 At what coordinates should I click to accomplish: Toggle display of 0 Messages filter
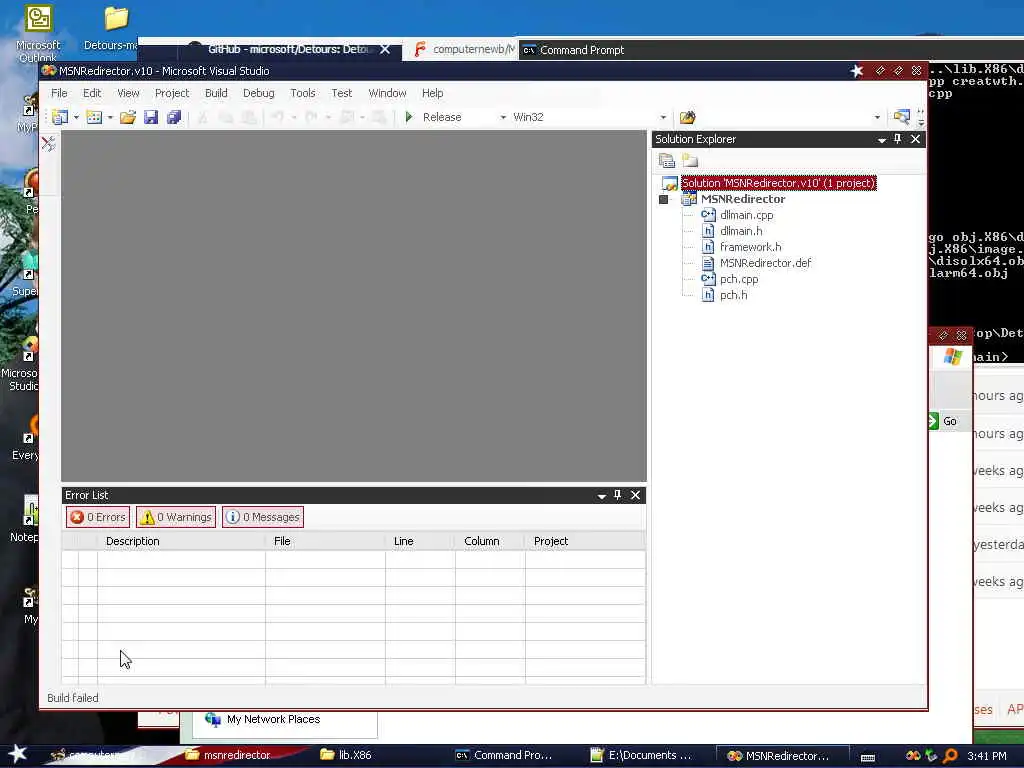tap(263, 517)
